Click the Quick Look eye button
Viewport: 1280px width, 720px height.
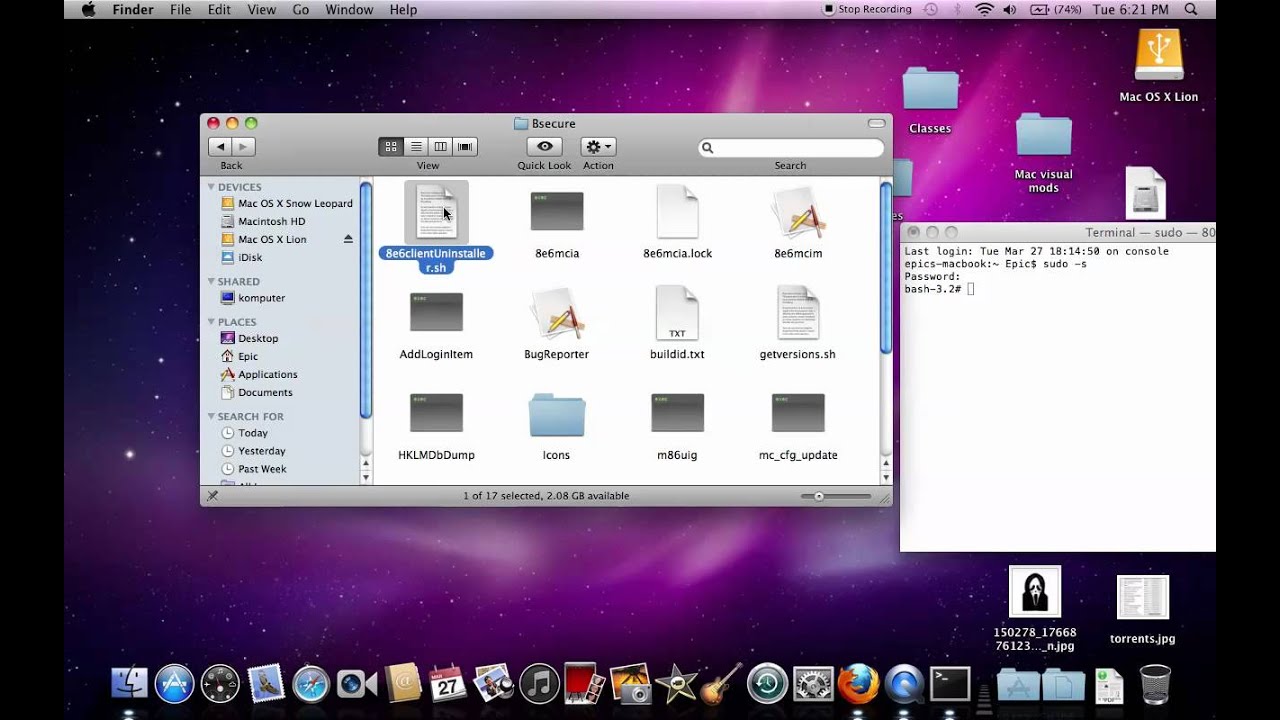click(544, 147)
